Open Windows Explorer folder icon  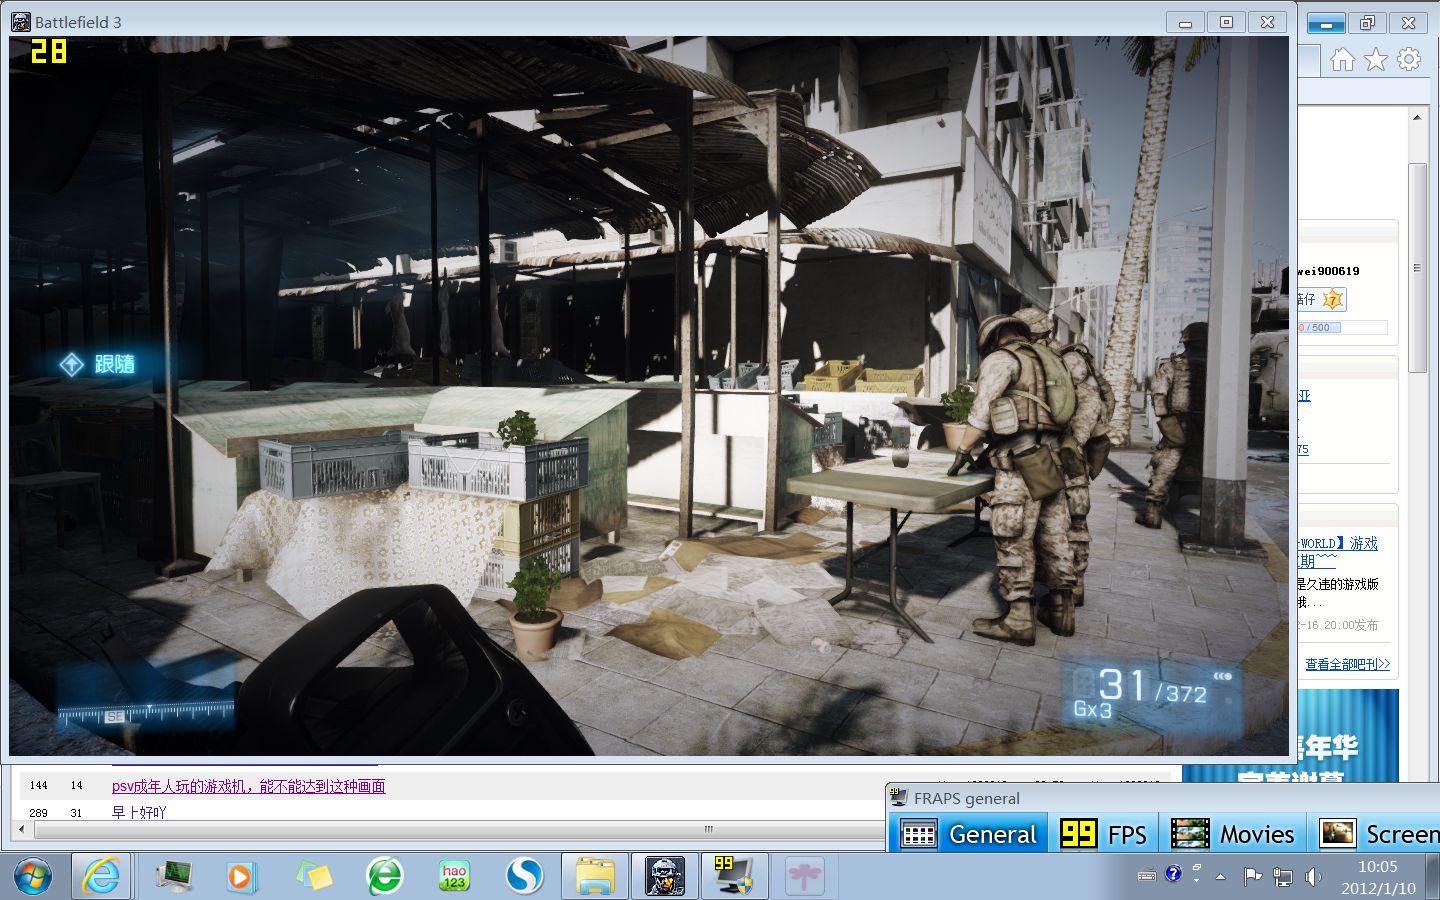click(x=595, y=877)
